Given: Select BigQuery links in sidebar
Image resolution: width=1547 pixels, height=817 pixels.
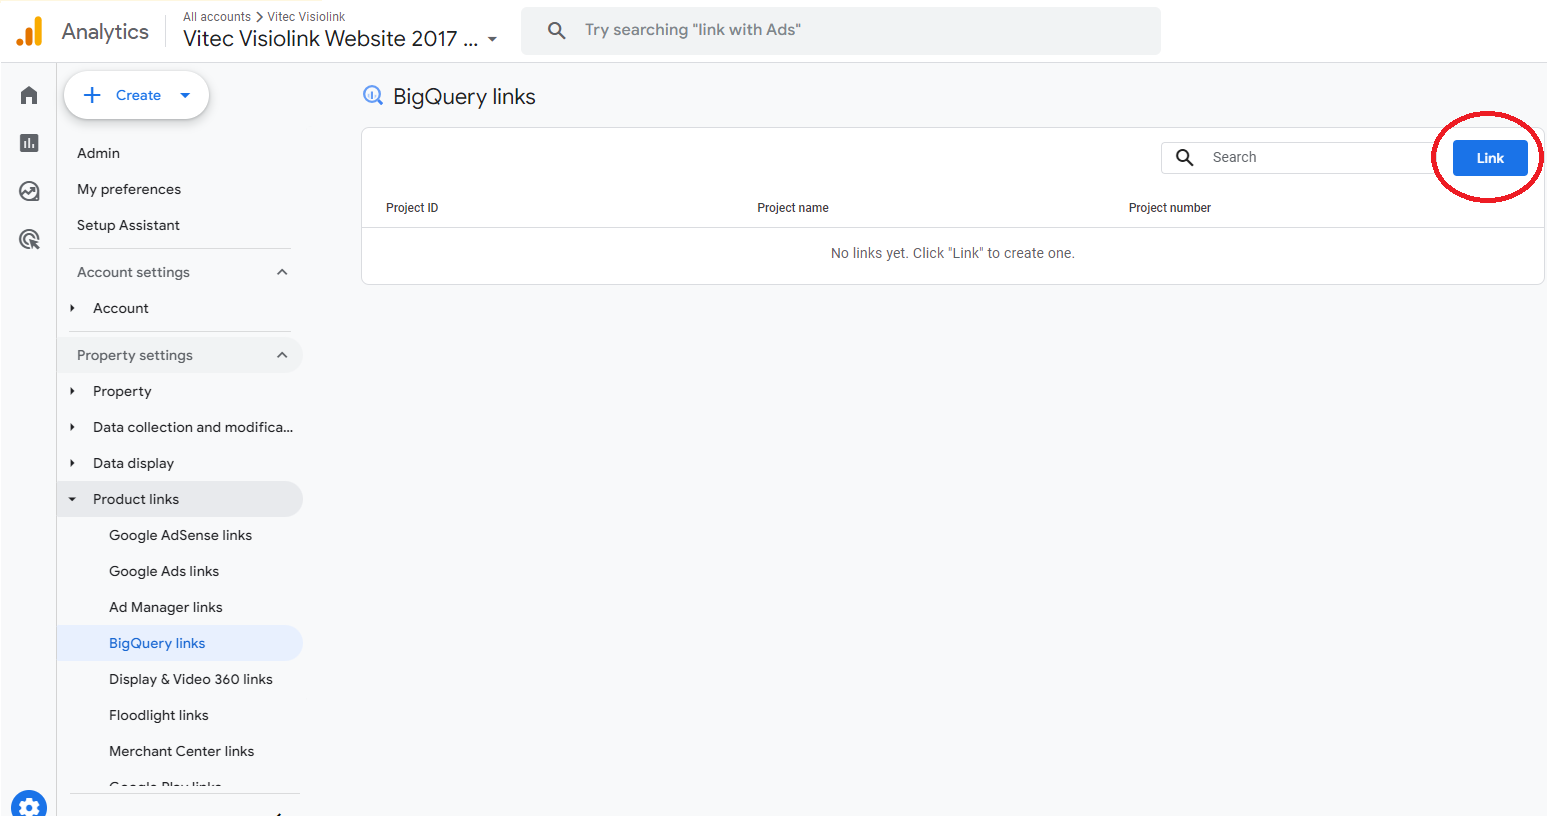Looking at the screenshot, I should (180, 643).
